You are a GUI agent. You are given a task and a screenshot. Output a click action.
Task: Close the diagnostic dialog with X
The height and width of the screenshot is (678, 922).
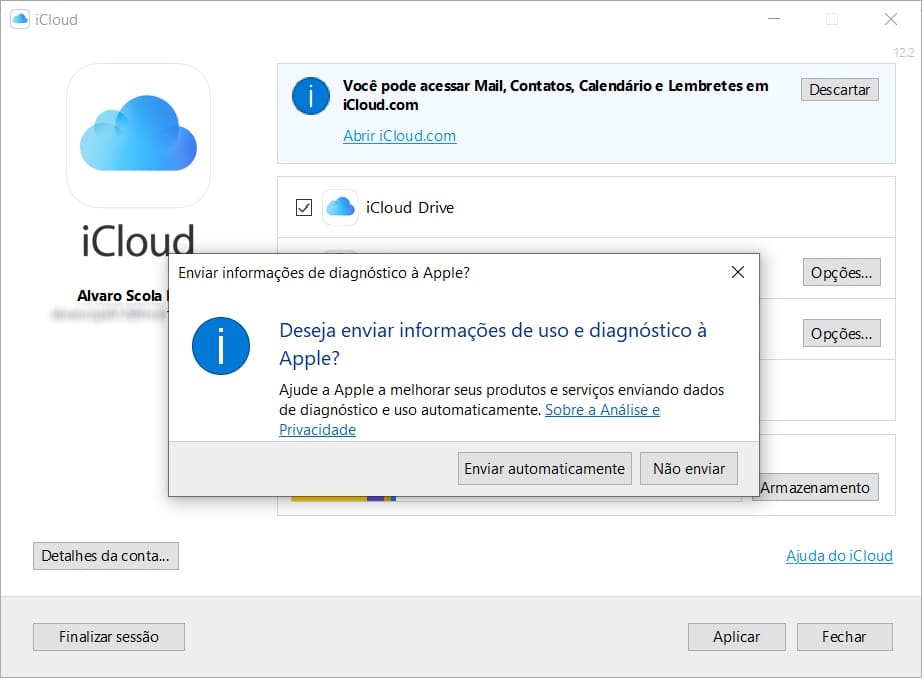click(737, 272)
